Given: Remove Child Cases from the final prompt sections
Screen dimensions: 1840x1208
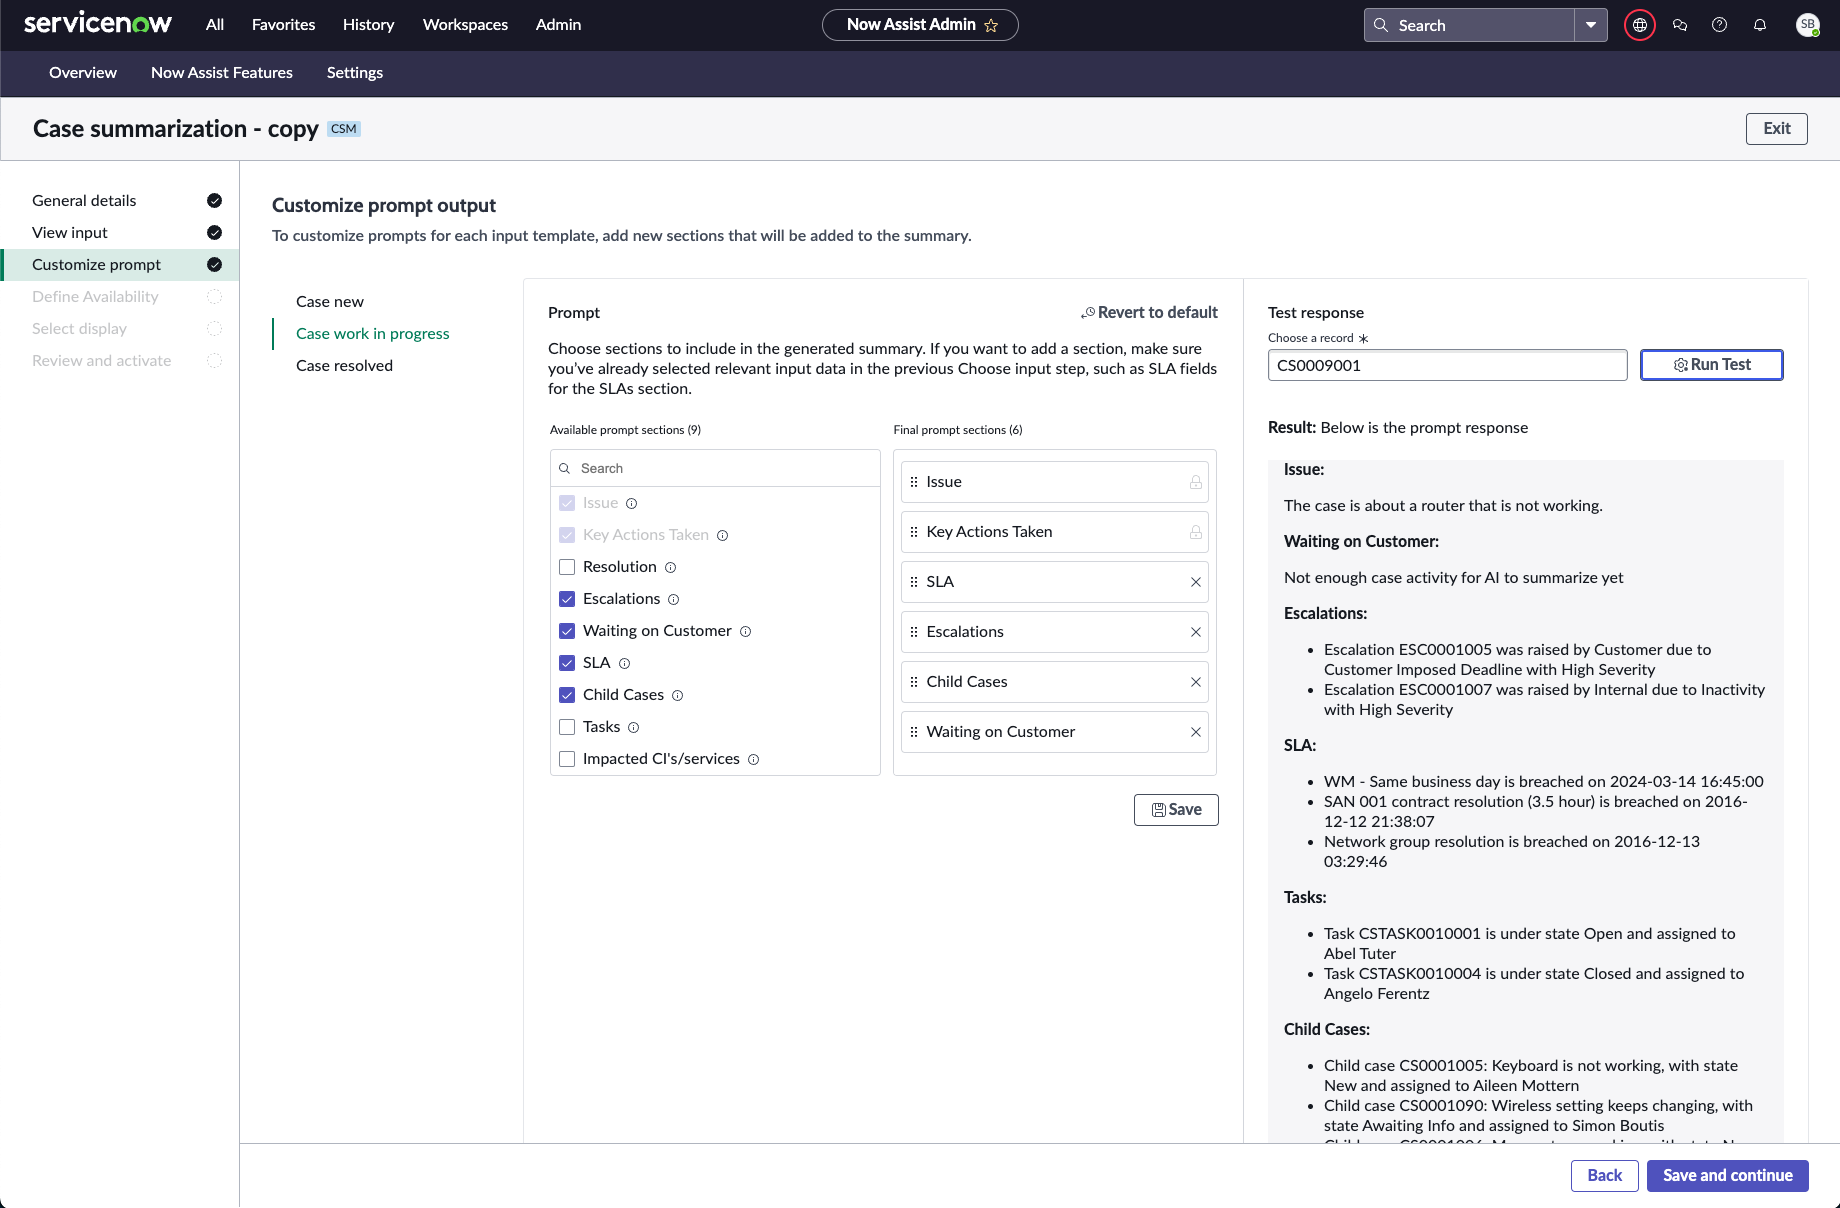Looking at the screenshot, I should click(x=1196, y=682).
